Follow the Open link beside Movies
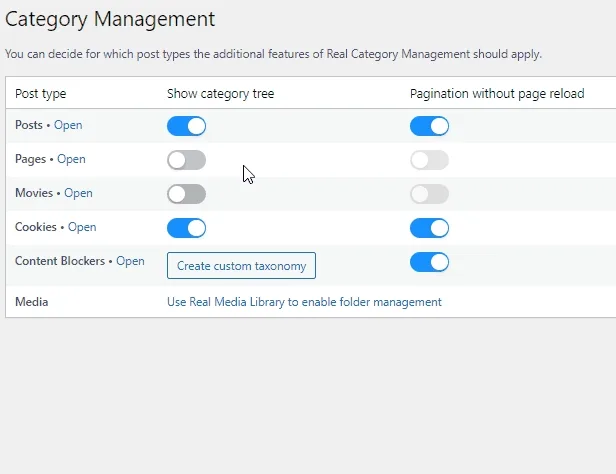 pyautogui.click(x=78, y=194)
